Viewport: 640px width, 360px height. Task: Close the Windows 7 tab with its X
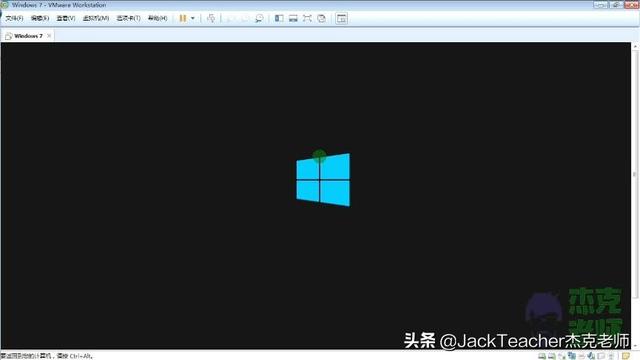(x=49, y=36)
